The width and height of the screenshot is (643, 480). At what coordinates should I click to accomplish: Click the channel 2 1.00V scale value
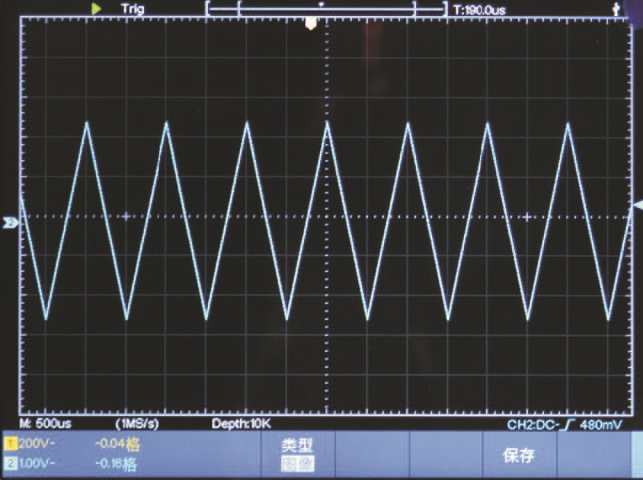(36, 464)
